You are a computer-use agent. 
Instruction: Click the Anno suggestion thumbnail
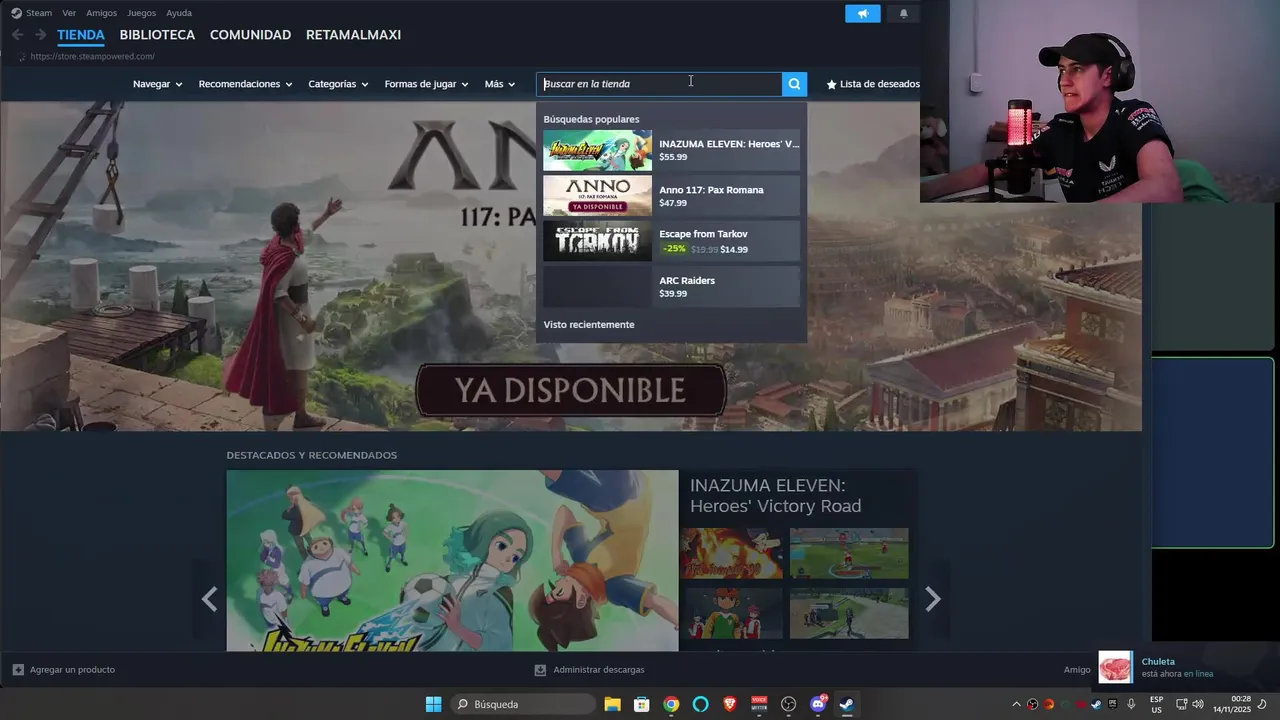tap(597, 196)
